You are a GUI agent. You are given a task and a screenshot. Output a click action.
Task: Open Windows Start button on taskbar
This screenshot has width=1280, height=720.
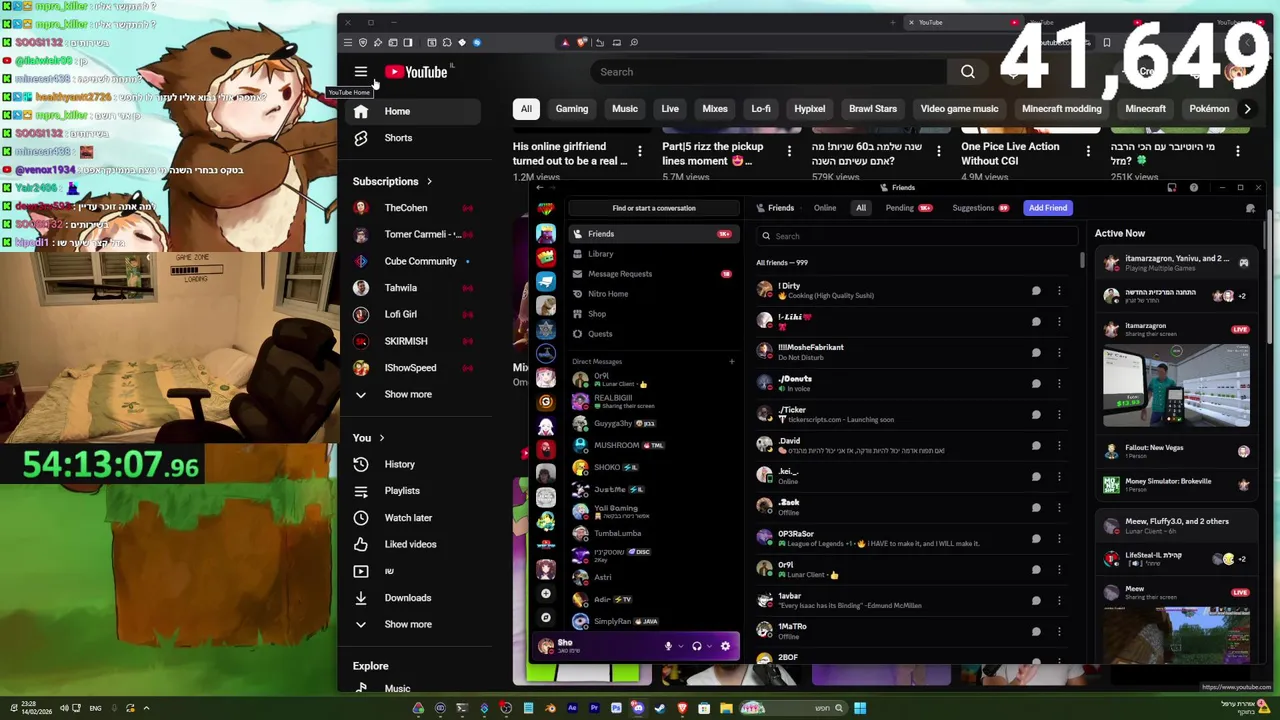(x=860, y=708)
